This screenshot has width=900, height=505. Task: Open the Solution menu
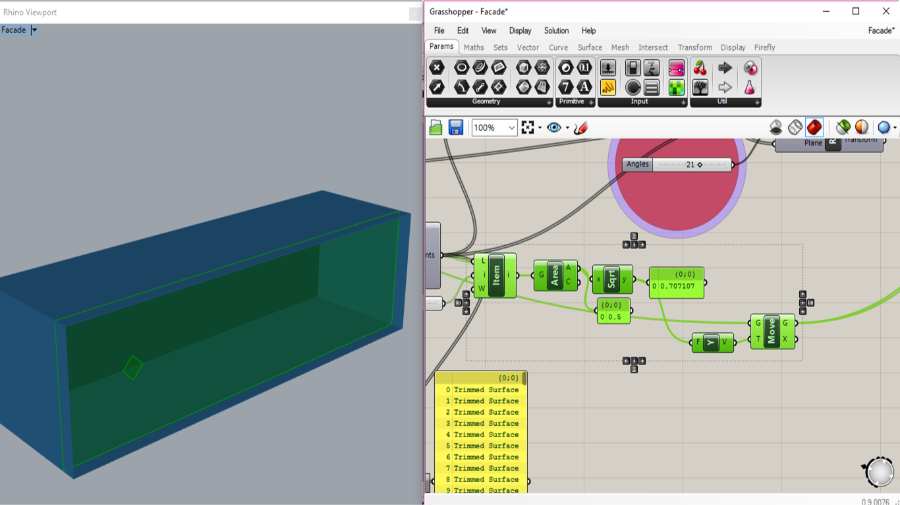pyautogui.click(x=556, y=30)
